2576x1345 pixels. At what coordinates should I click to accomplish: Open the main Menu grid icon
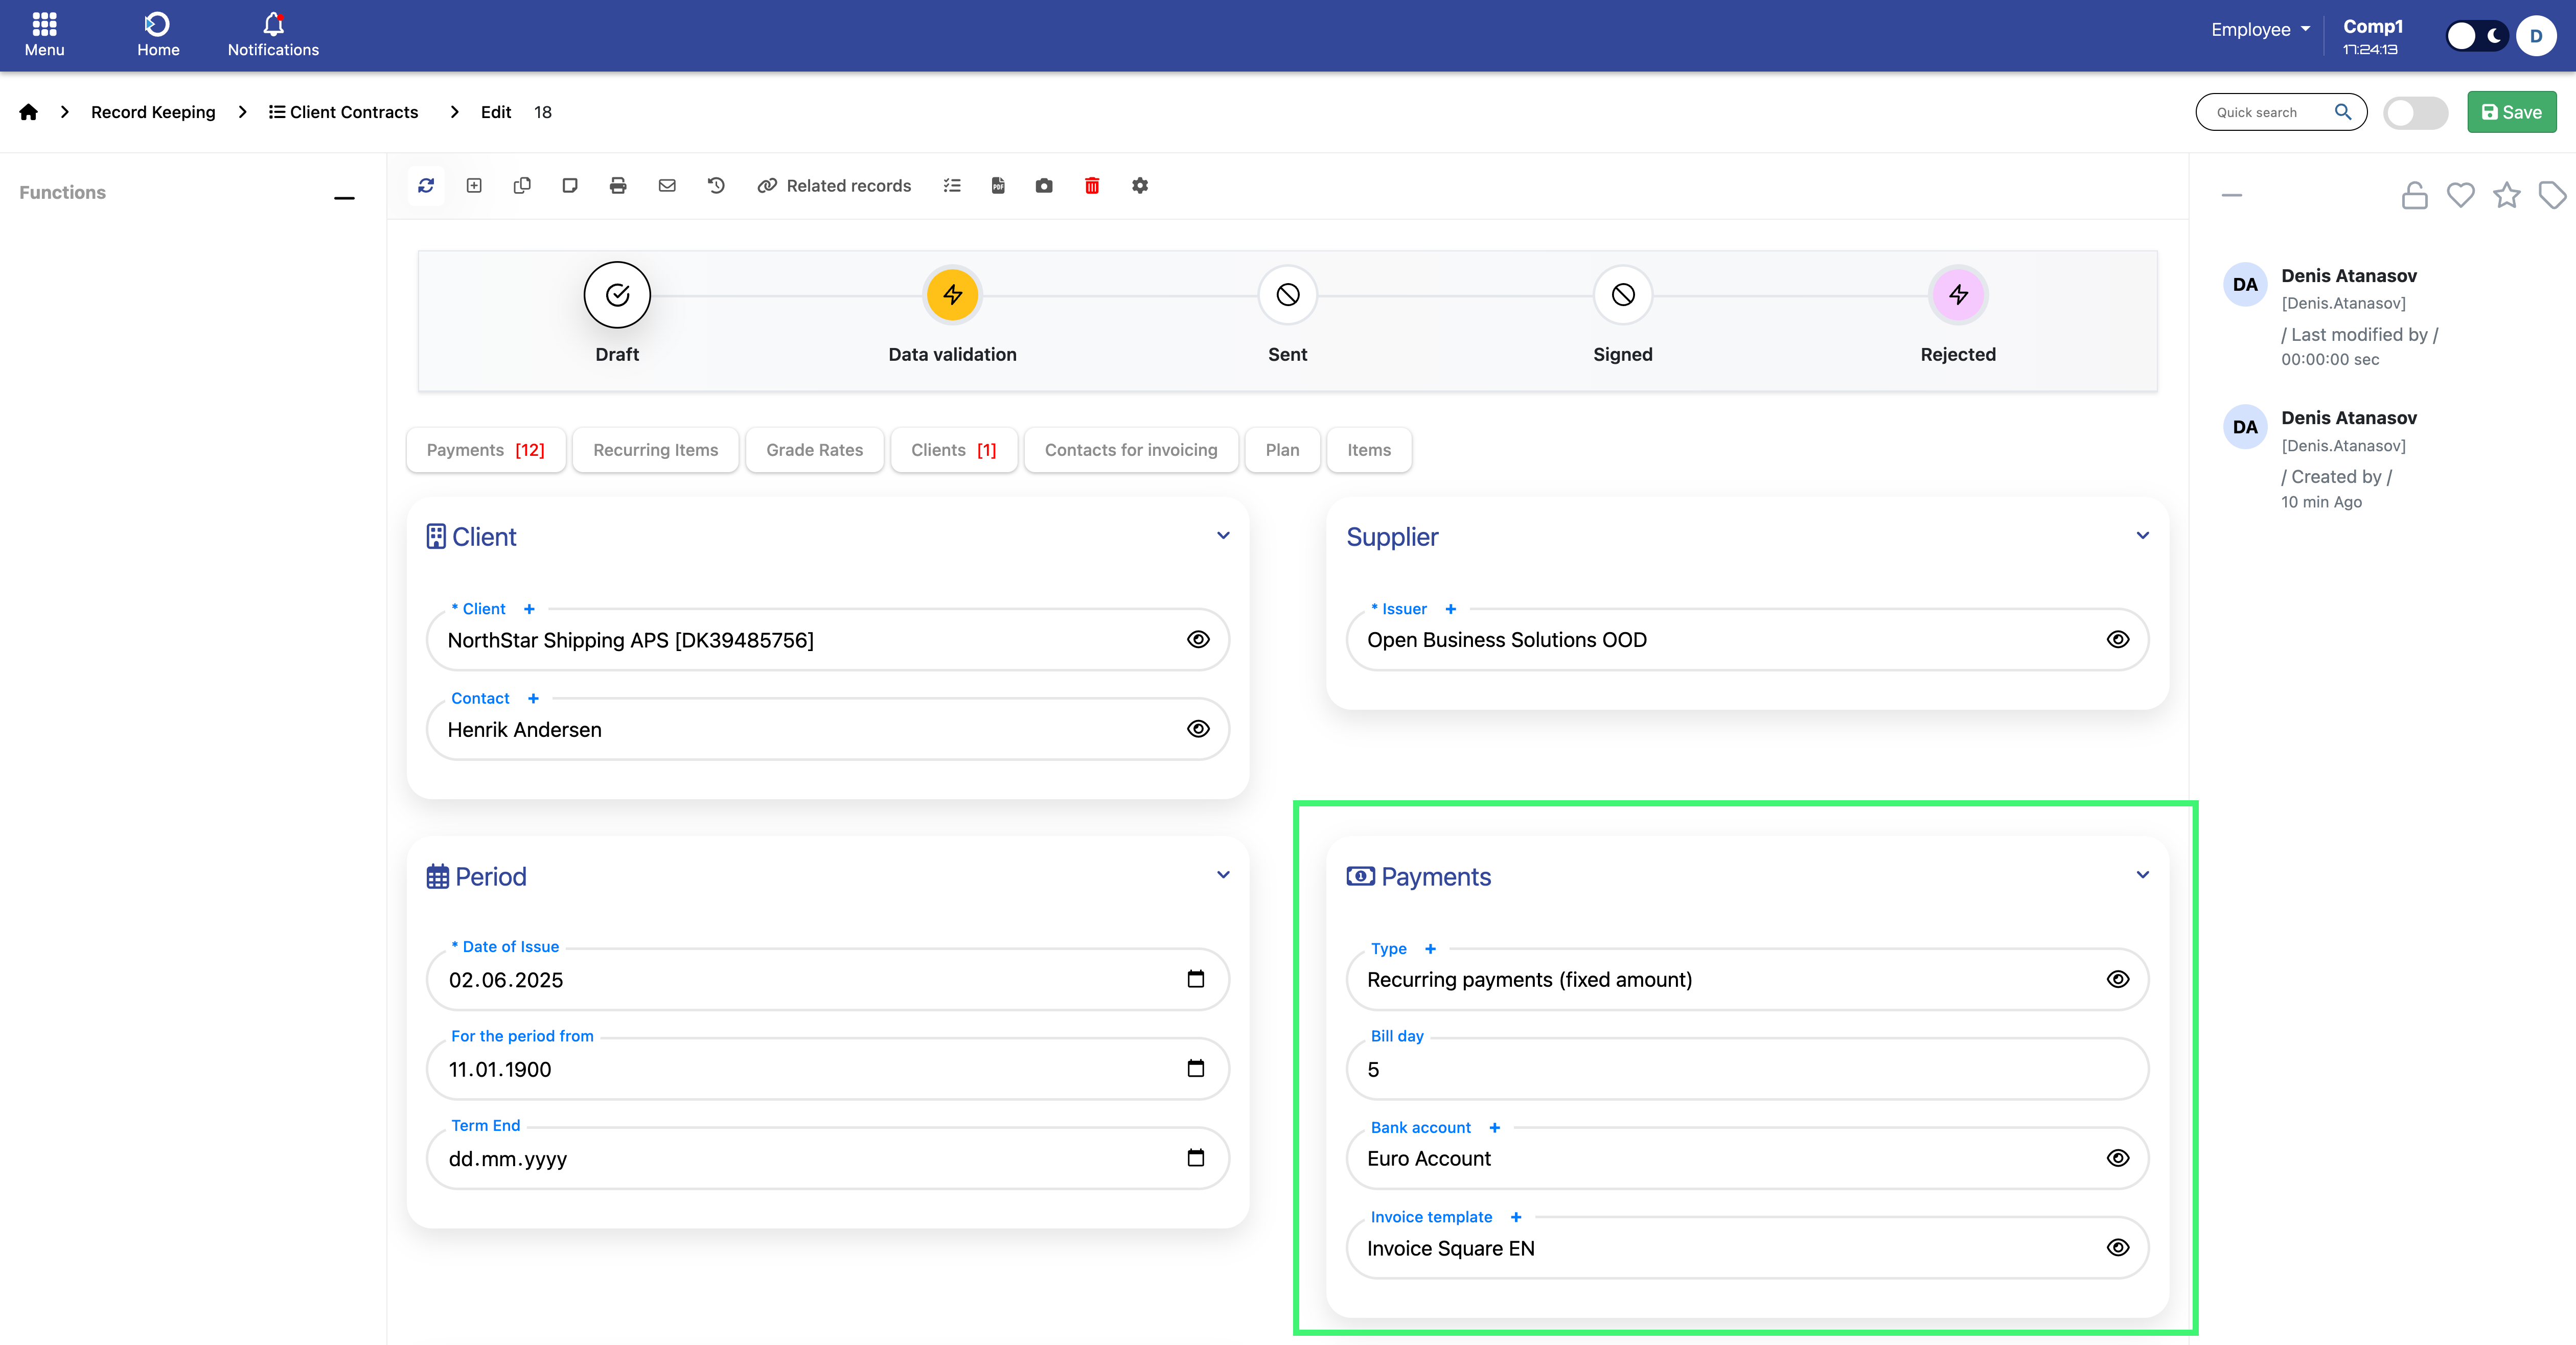pos(44,35)
